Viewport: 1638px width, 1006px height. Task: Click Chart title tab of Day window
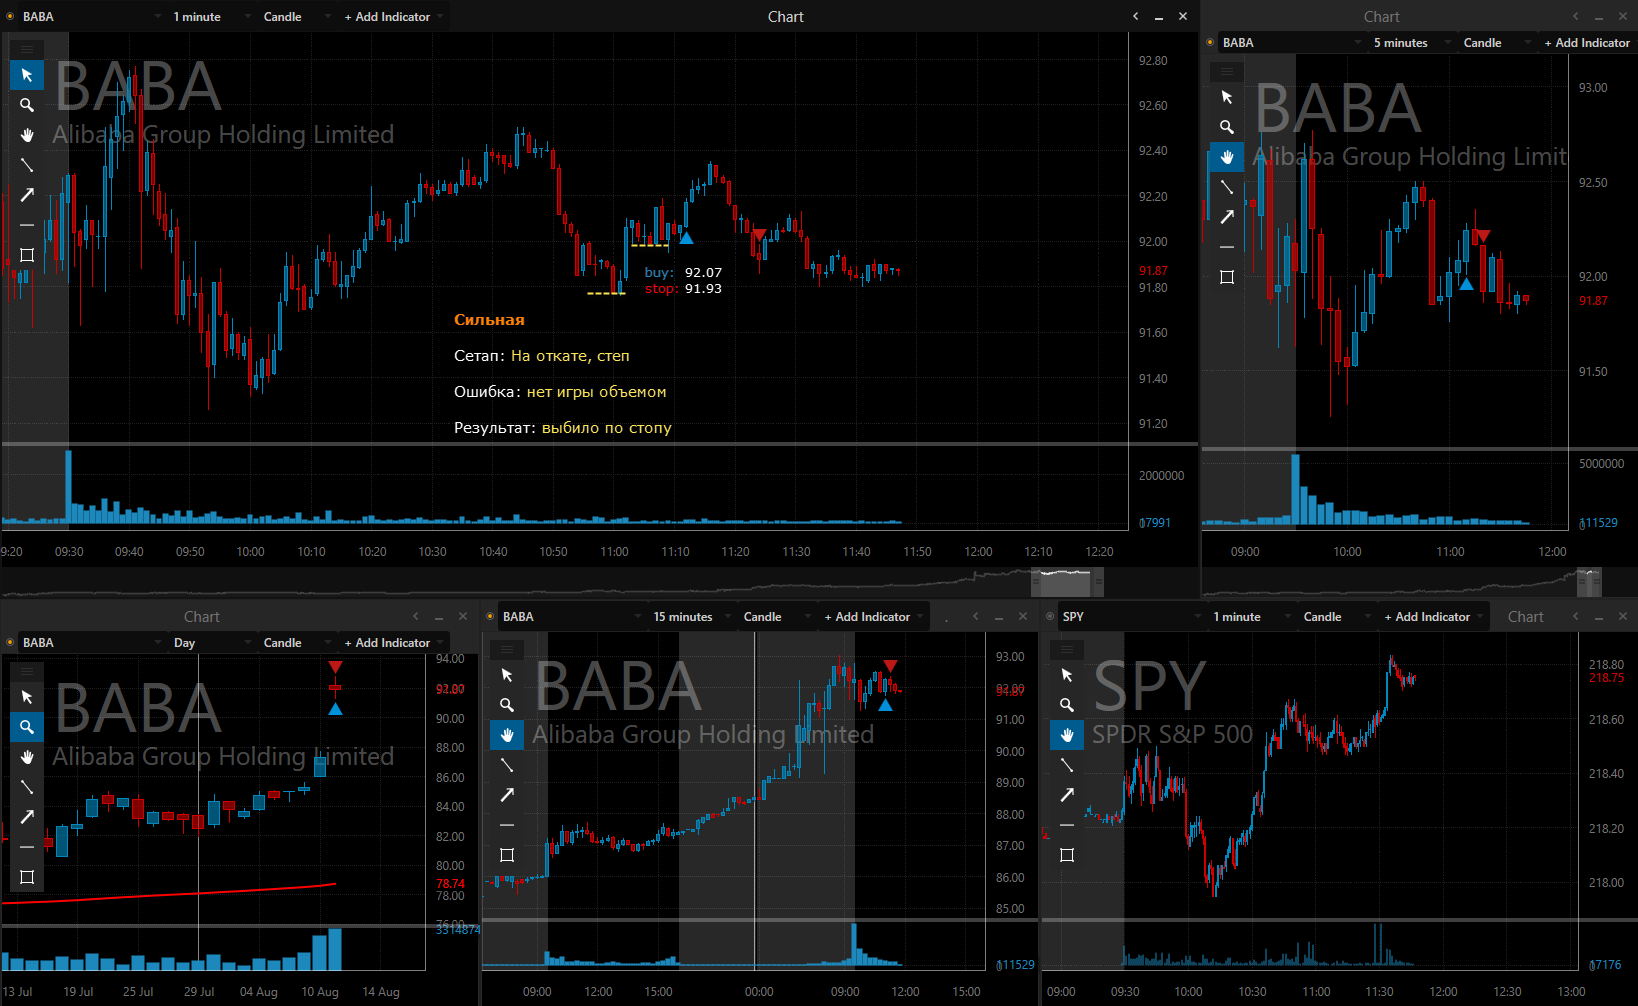point(201,617)
